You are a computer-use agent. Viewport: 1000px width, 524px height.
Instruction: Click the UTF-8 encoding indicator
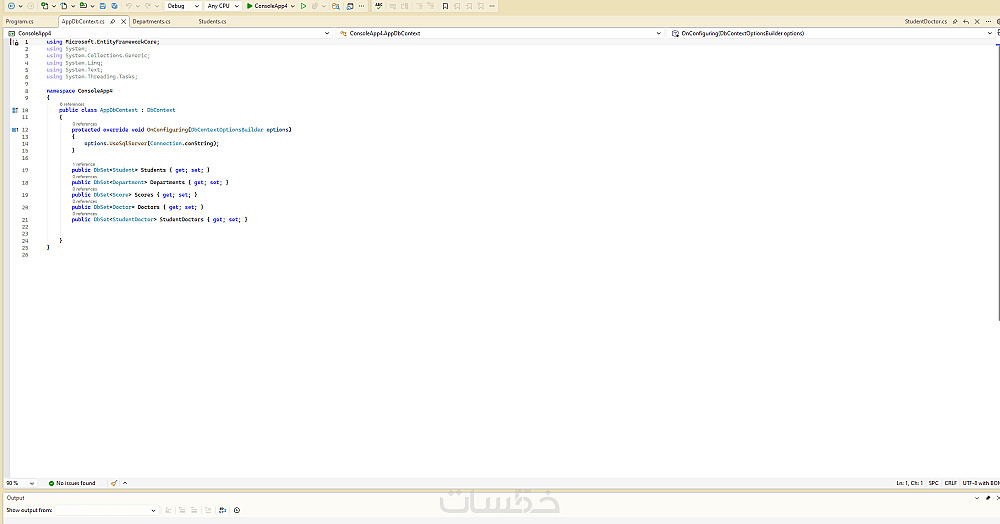[x=981, y=483]
